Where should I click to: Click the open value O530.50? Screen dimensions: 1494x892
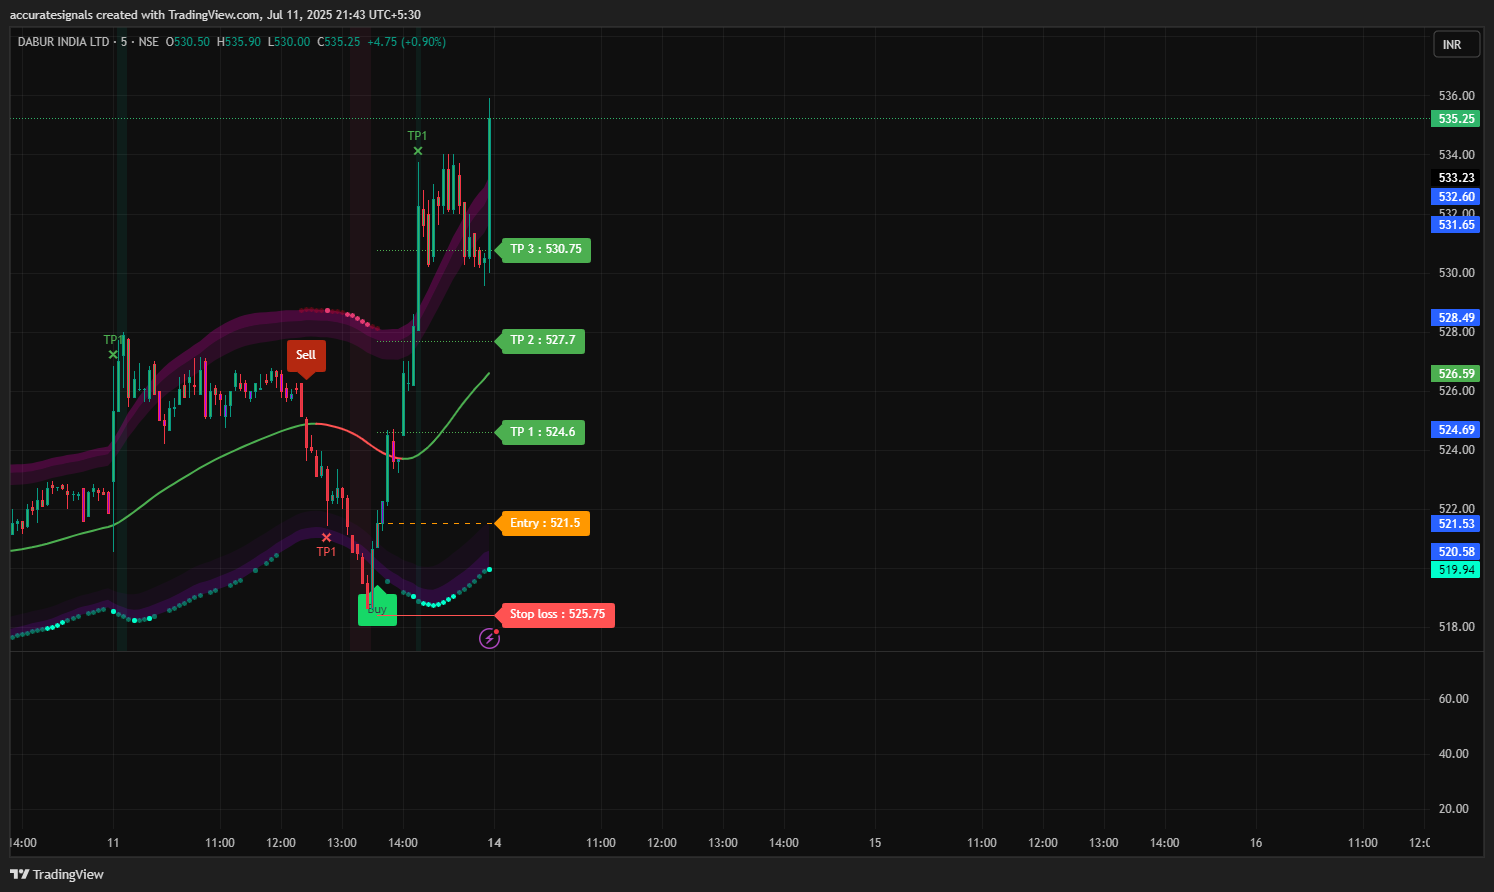click(188, 42)
